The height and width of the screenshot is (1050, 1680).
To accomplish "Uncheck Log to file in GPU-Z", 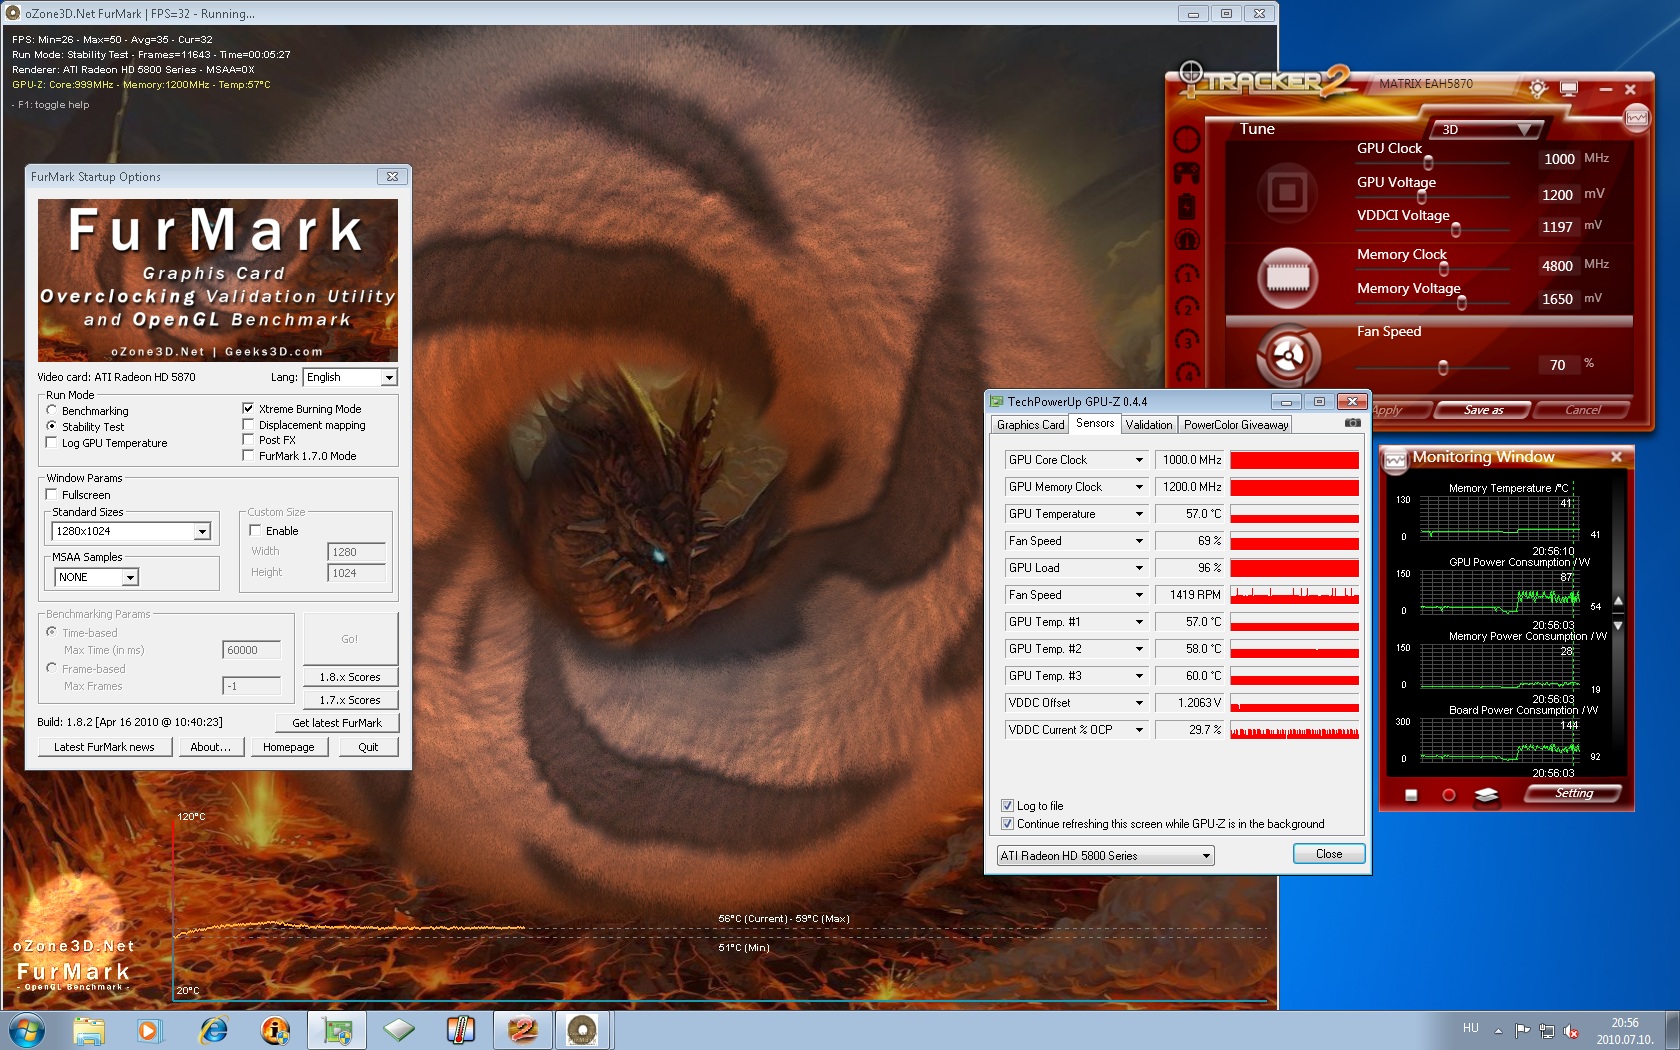I will tap(1007, 805).
